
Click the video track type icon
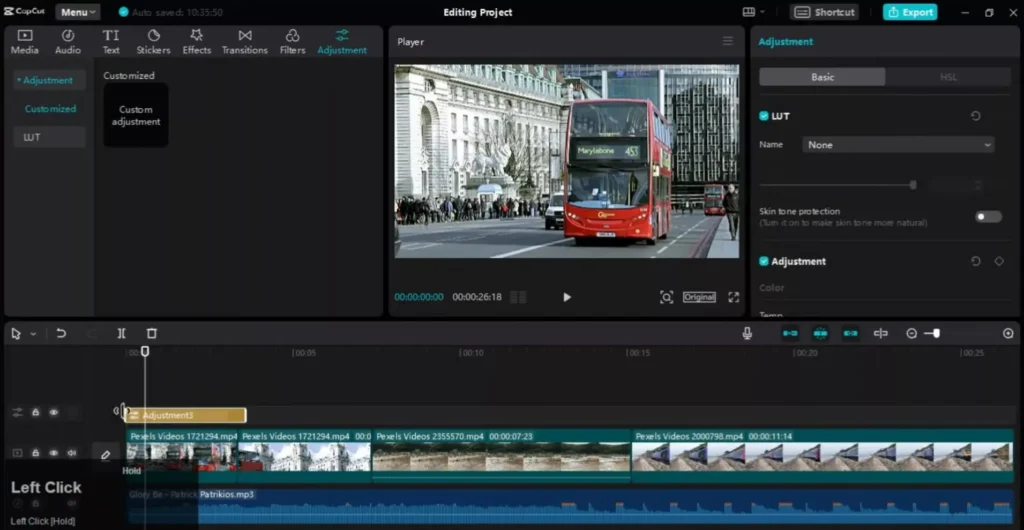18,453
